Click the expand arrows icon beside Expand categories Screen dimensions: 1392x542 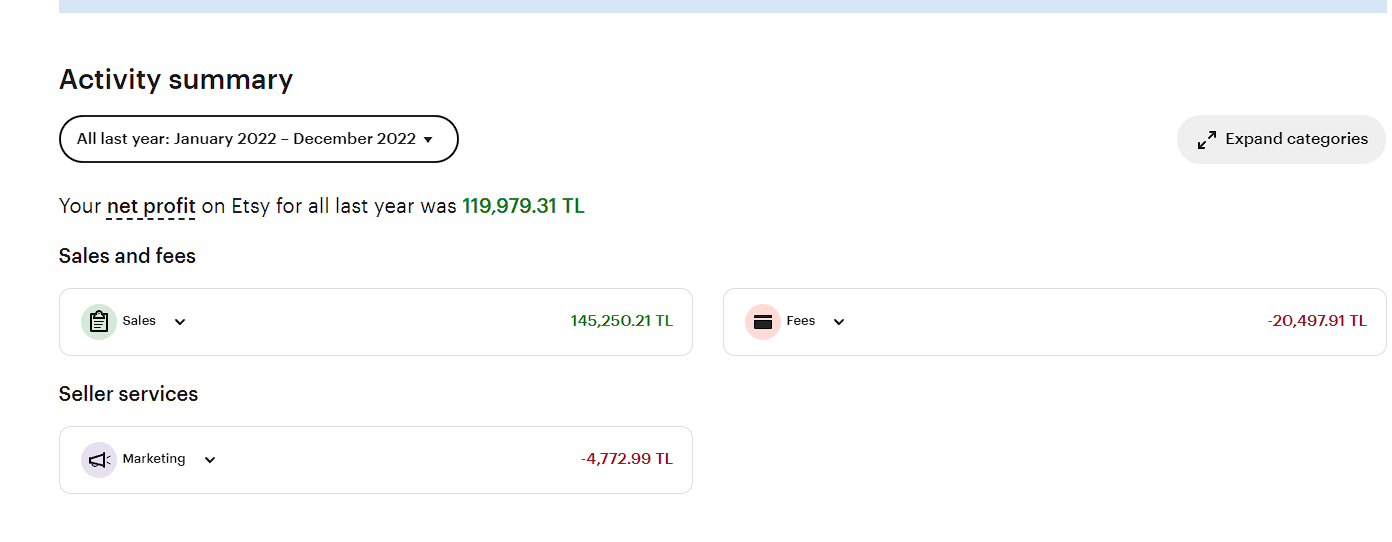tap(1207, 140)
